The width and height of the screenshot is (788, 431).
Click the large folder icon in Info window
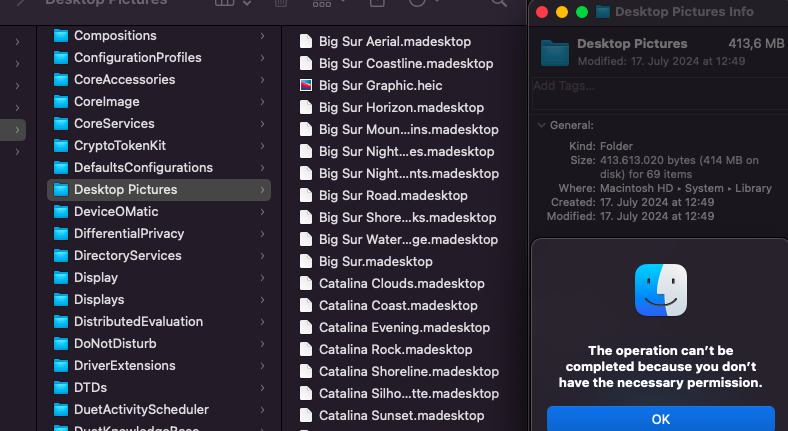pos(555,53)
